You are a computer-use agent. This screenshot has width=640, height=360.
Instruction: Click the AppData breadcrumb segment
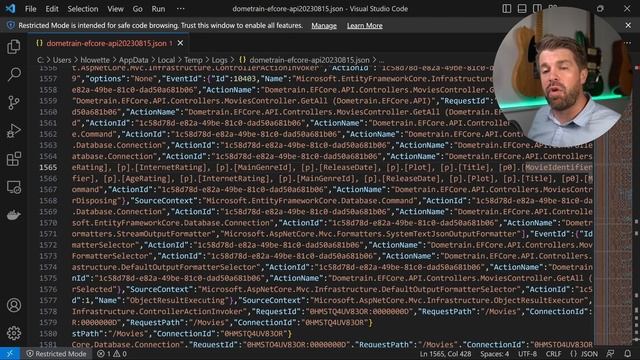click(x=133, y=60)
